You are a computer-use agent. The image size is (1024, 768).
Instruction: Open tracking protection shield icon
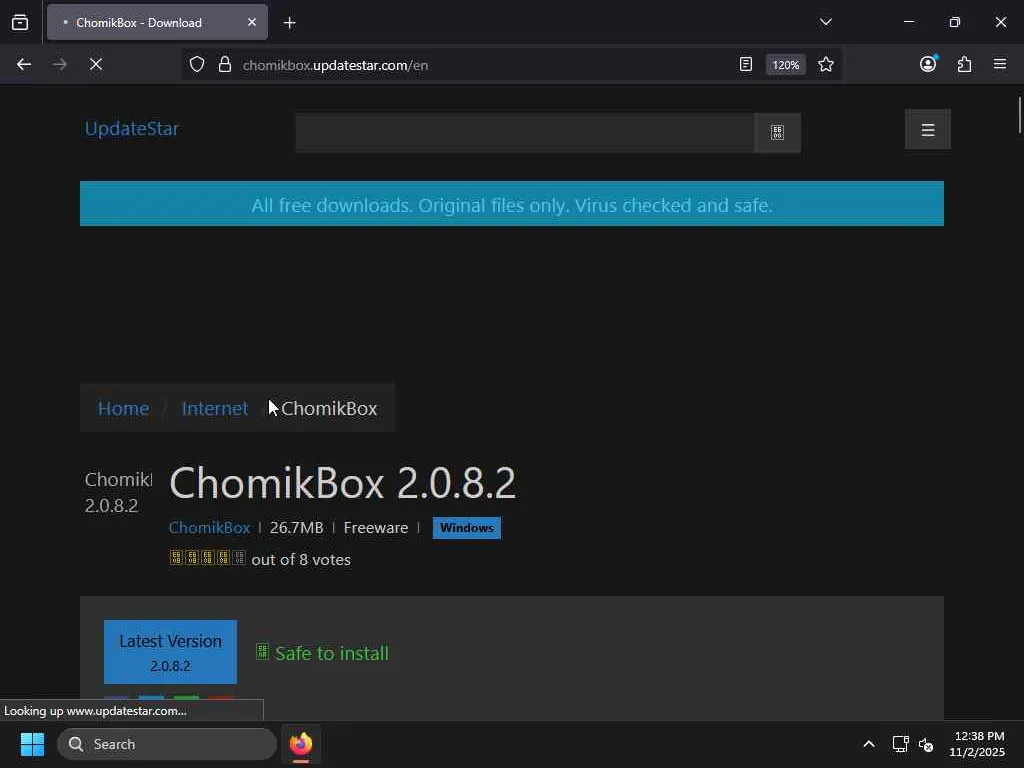pos(197,65)
